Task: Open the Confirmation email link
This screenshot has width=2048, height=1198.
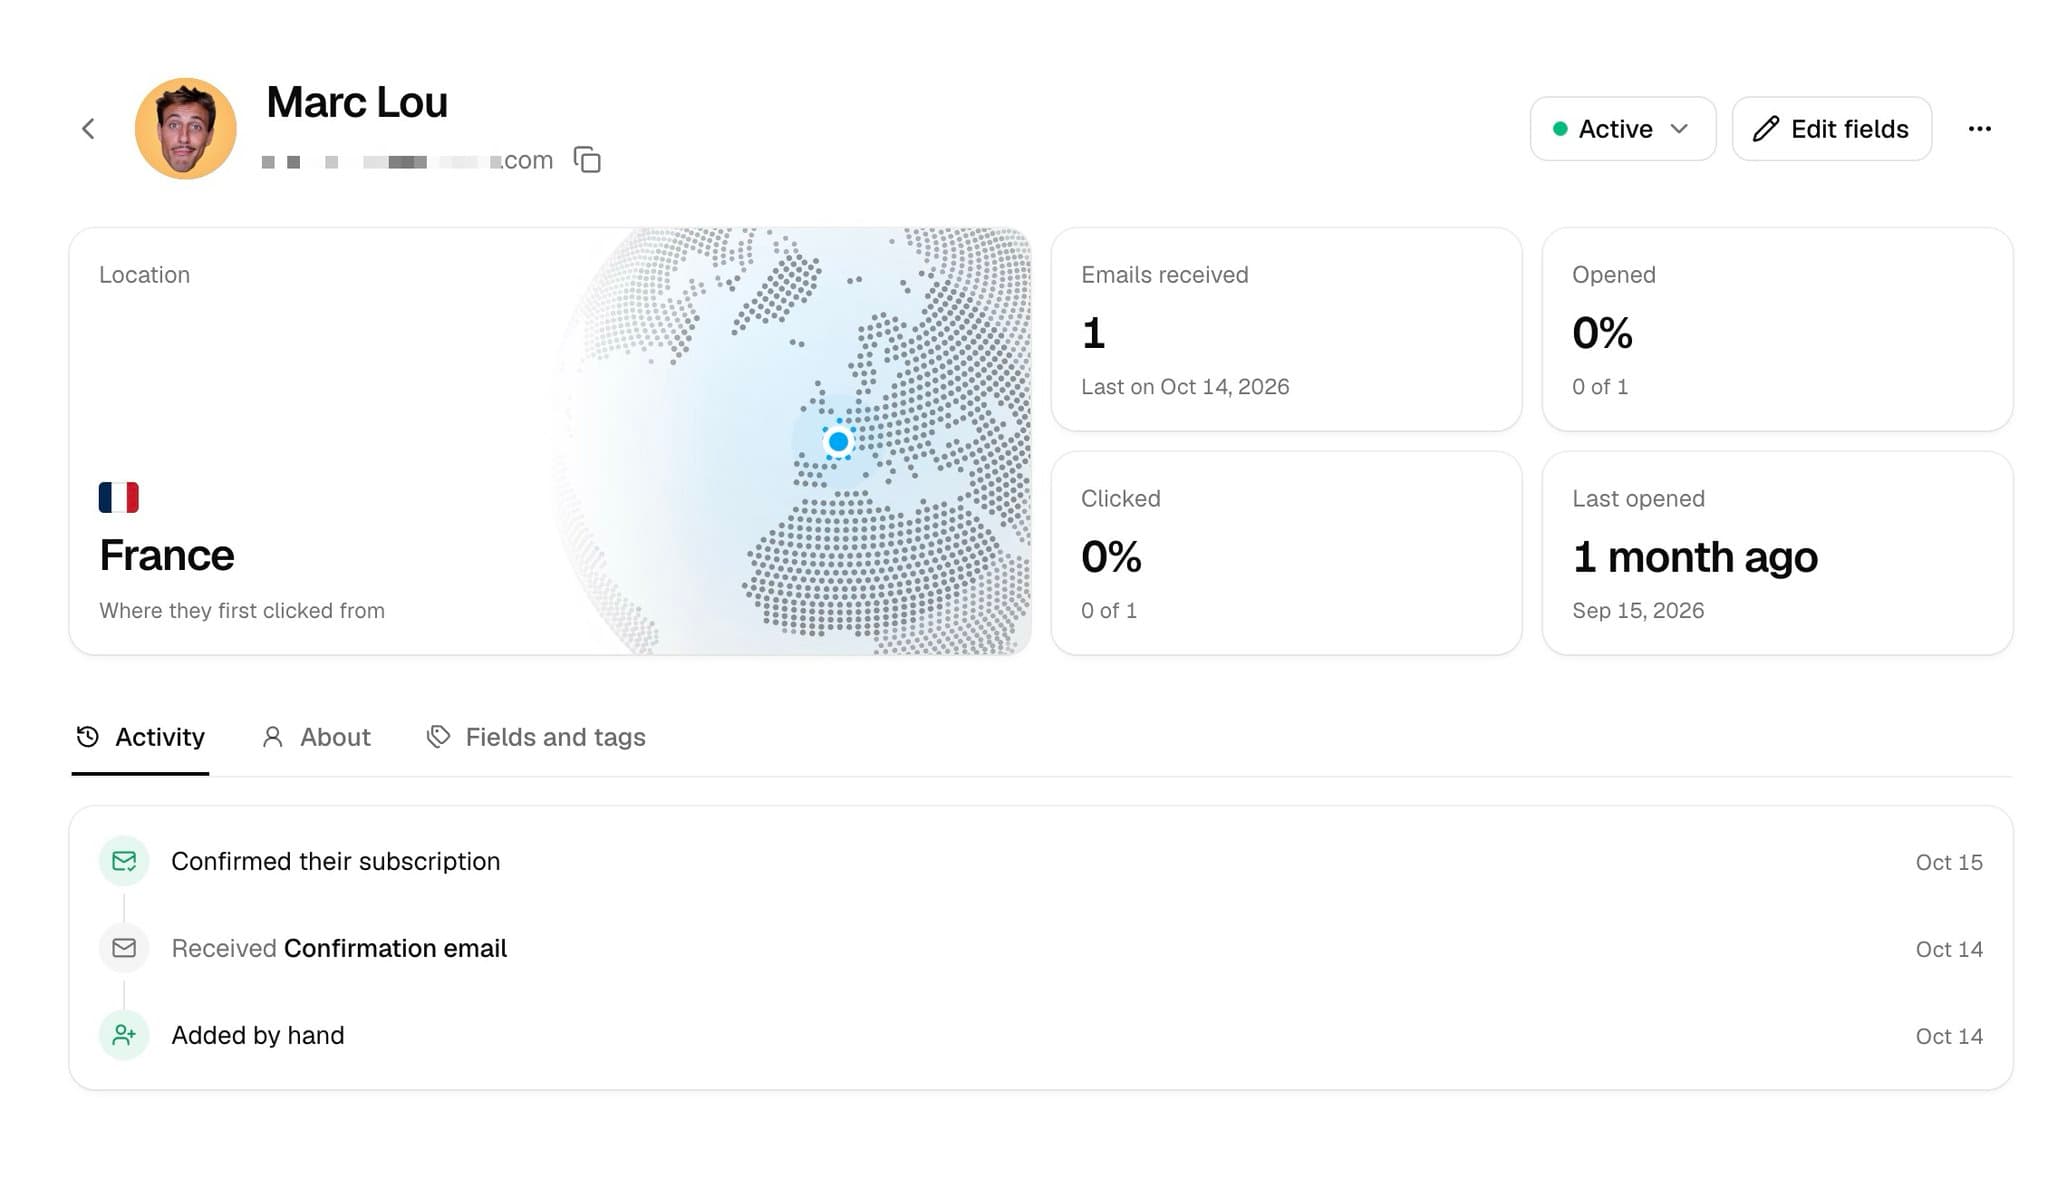Action: (395, 948)
